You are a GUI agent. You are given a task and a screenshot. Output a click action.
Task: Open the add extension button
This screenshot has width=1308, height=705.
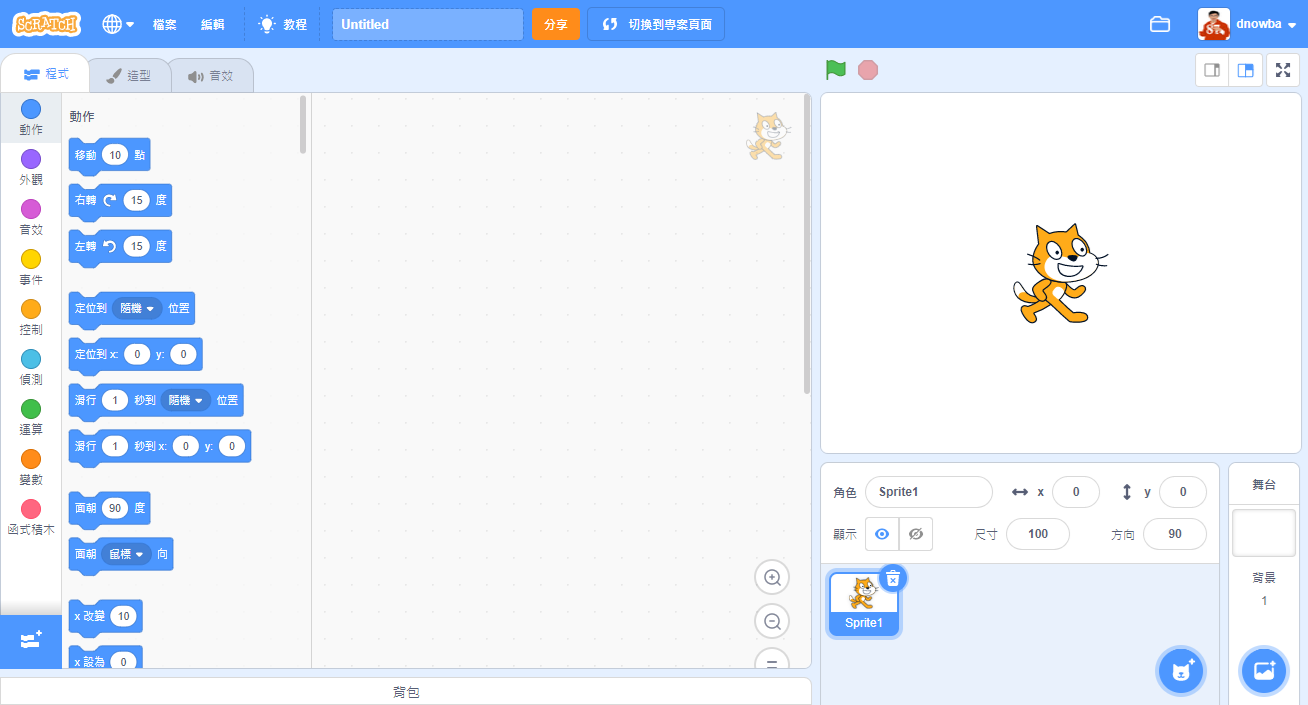click(30, 640)
